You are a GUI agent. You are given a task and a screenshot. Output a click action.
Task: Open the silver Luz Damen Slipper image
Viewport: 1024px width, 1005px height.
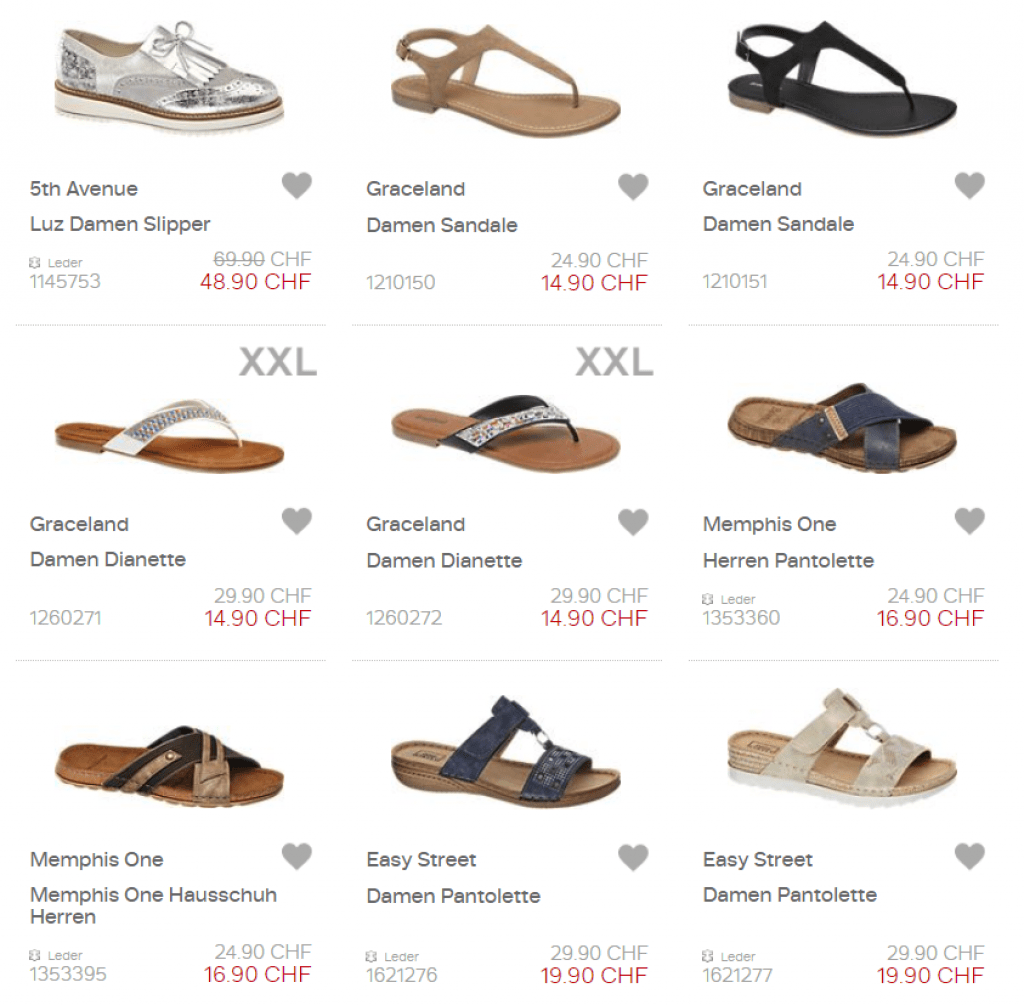[x=169, y=76]
